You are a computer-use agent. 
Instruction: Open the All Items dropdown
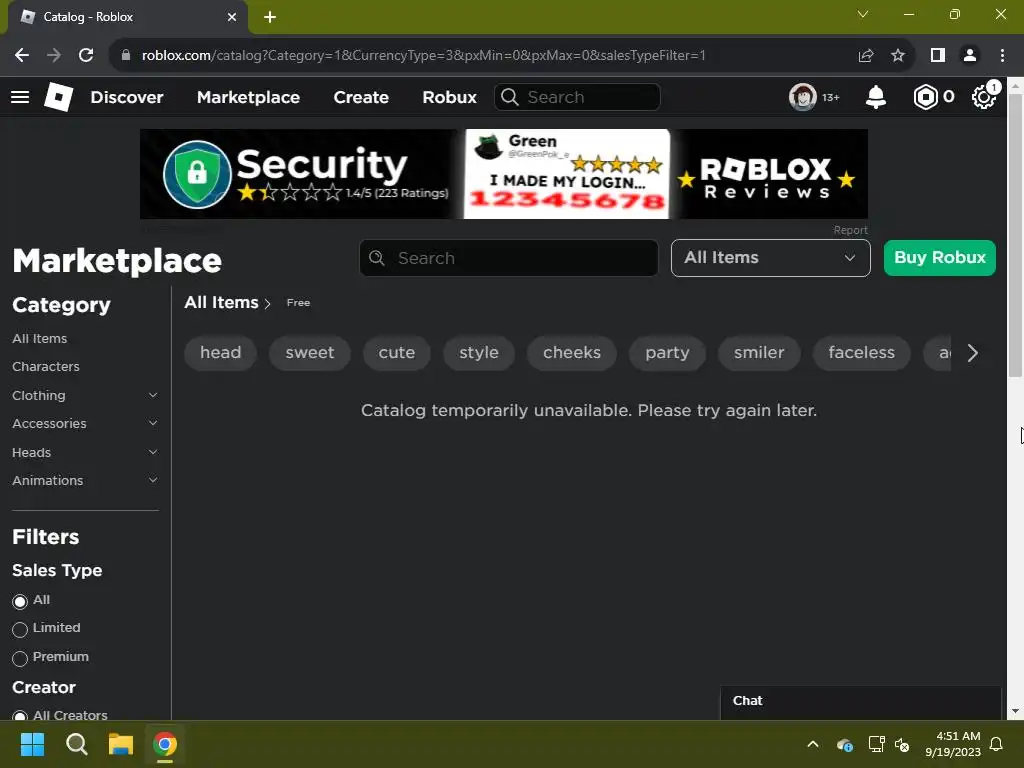tap(771, 258)
